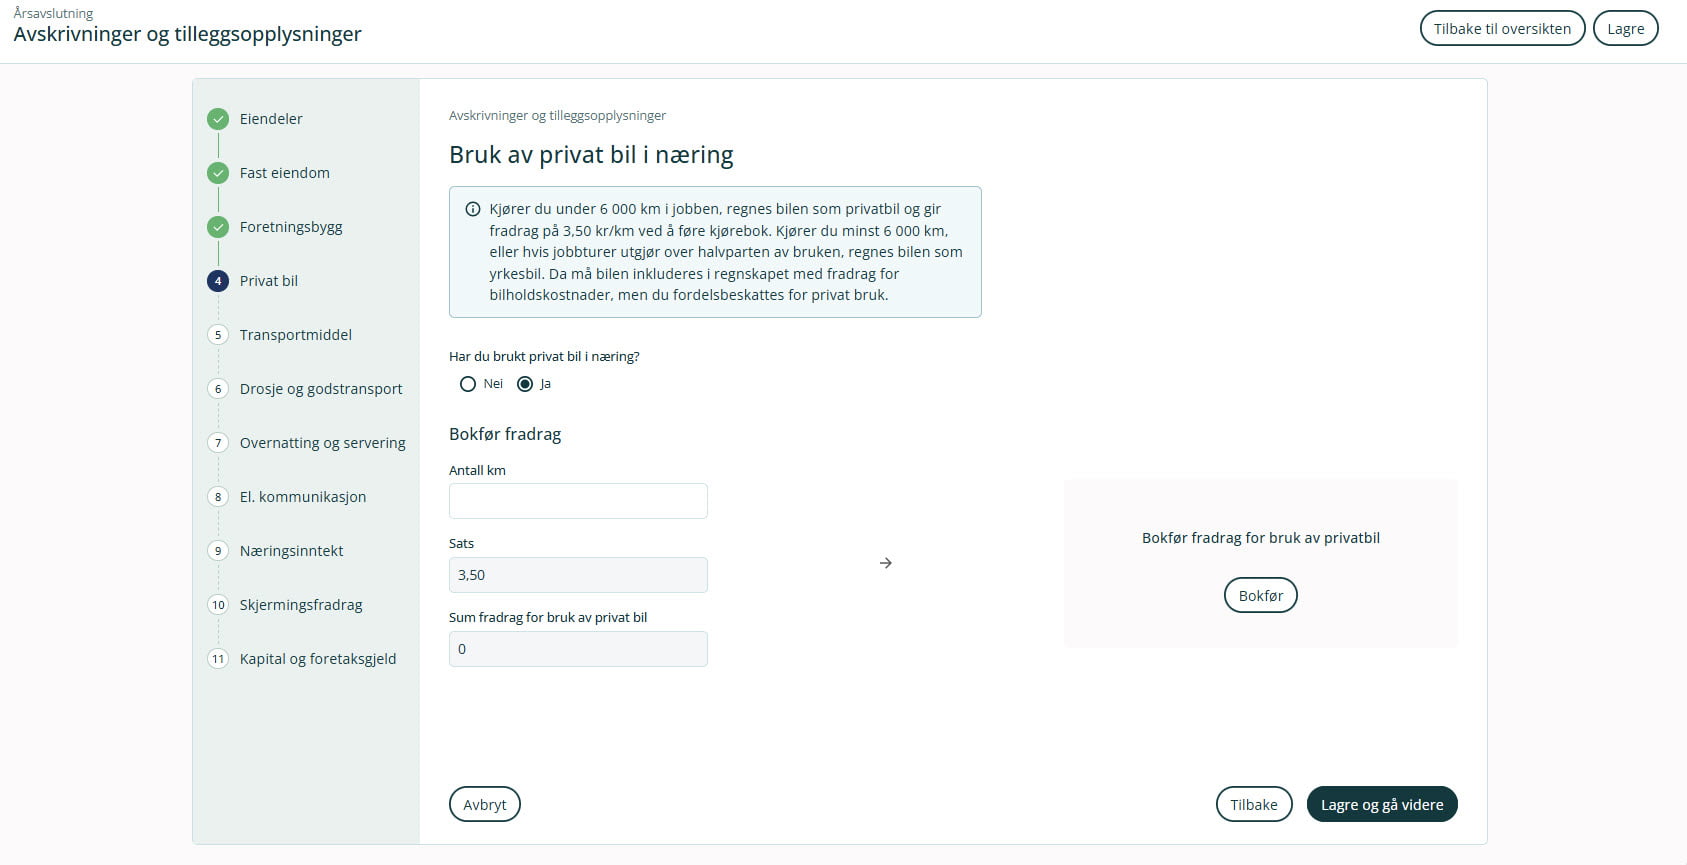Select the Nei radio button
This screenshot has height=865, width=1687.
click(468, 384)
